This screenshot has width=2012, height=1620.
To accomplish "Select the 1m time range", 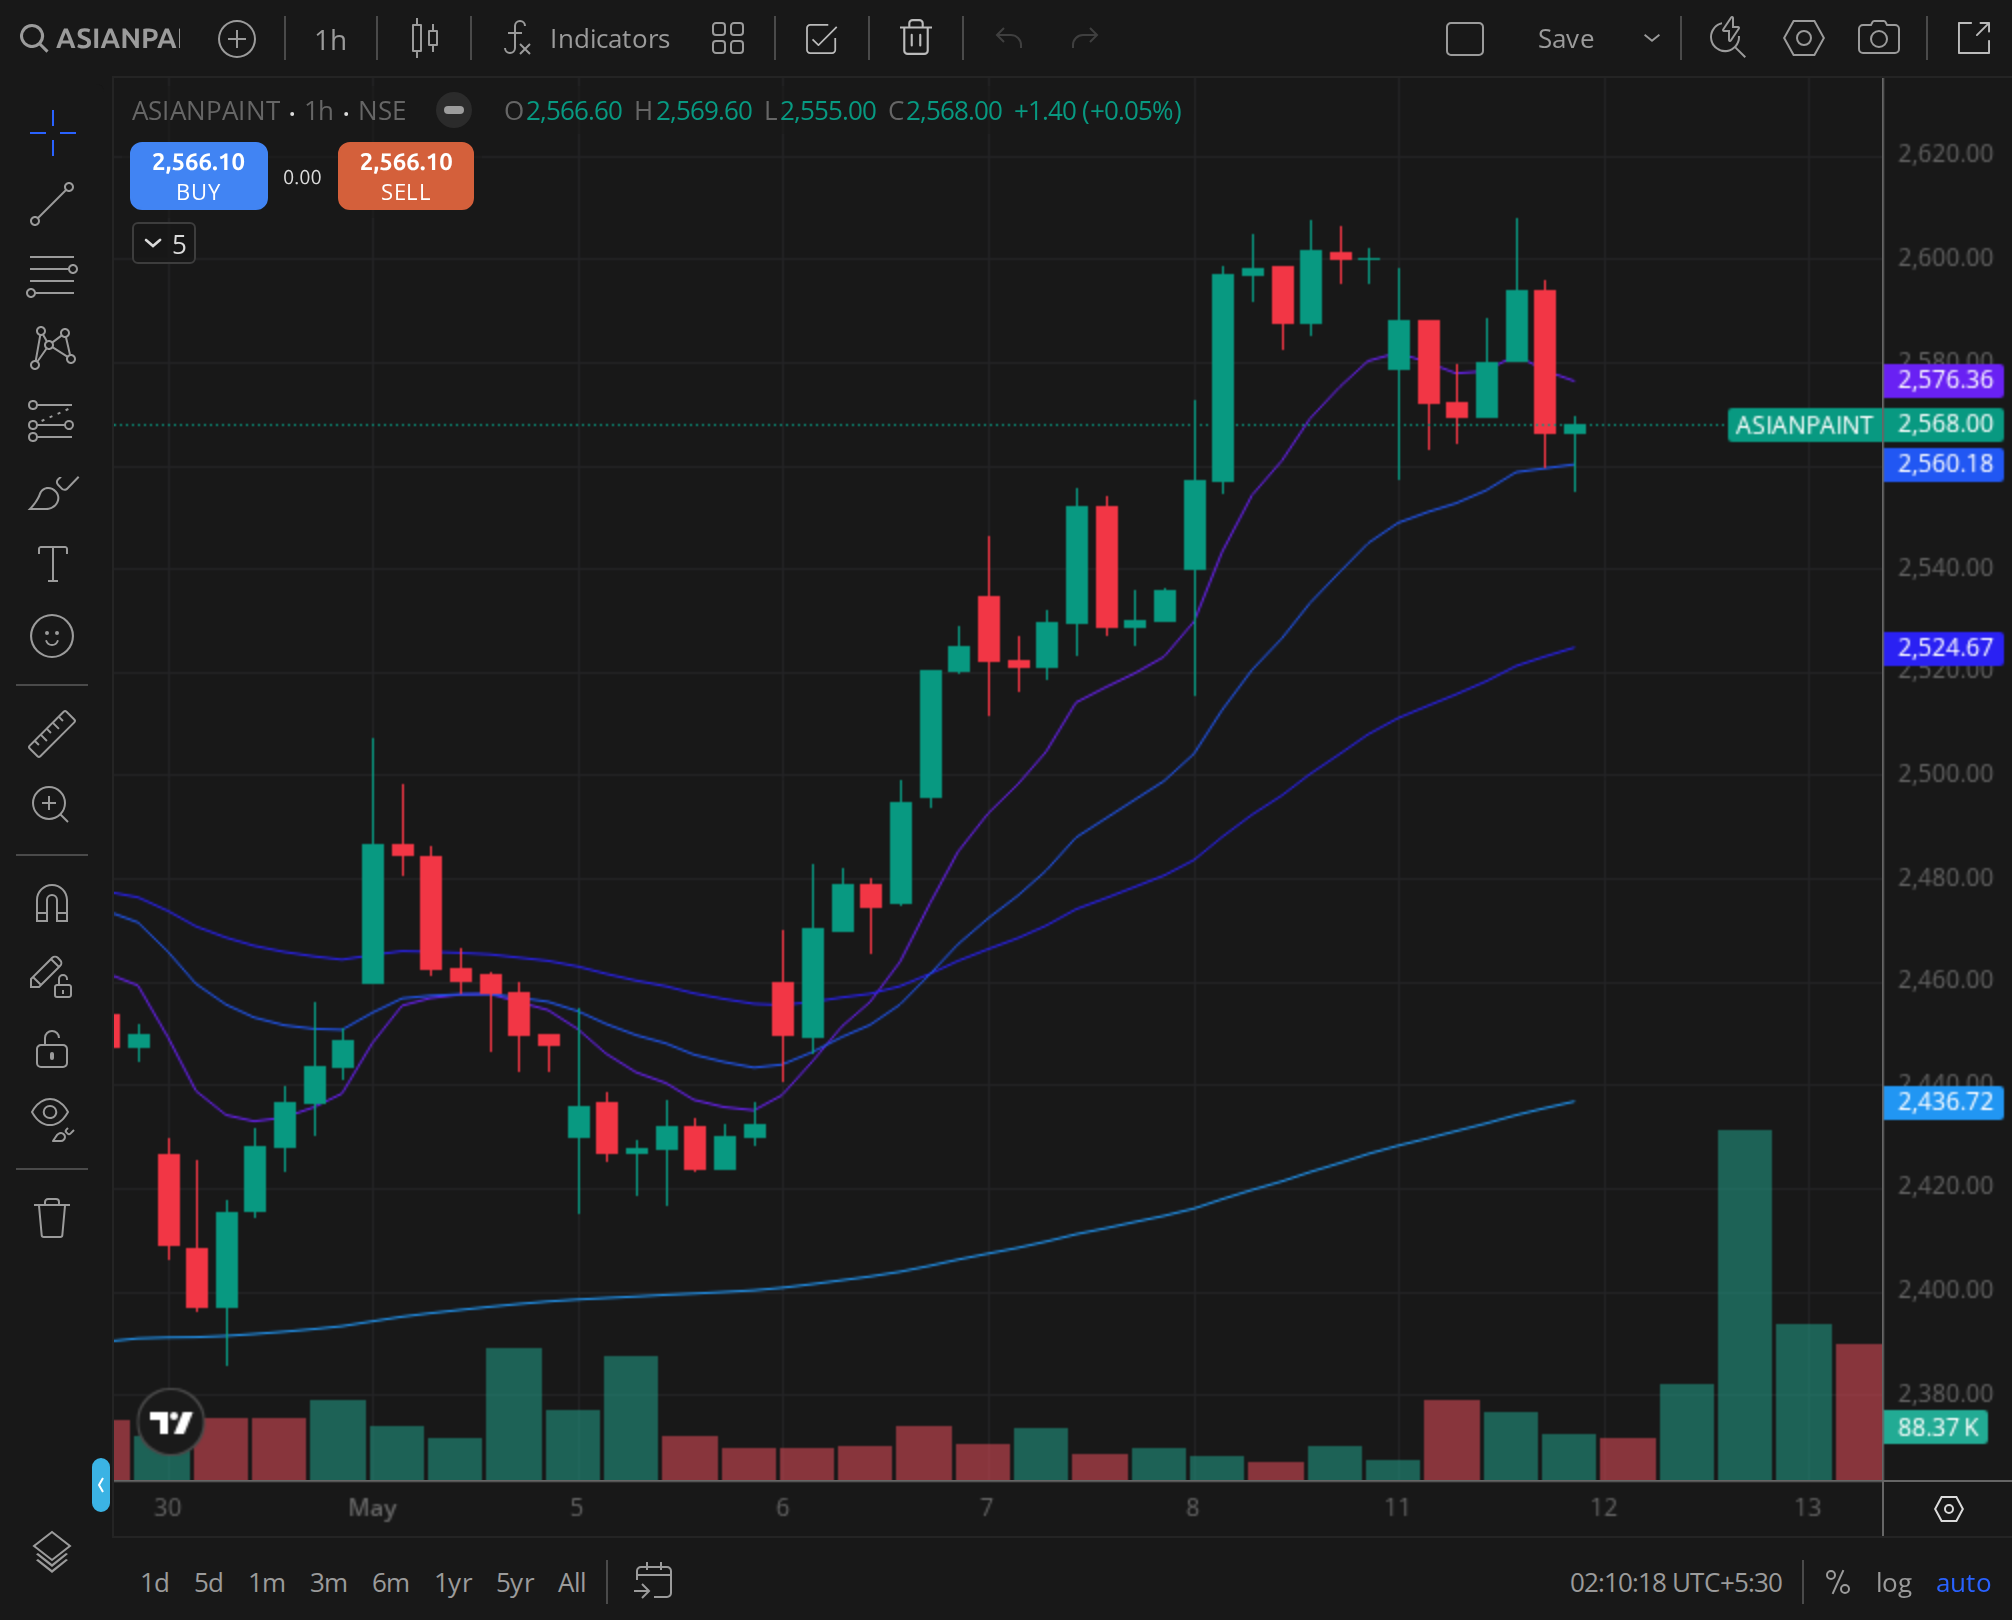I will click(267, 1583).
